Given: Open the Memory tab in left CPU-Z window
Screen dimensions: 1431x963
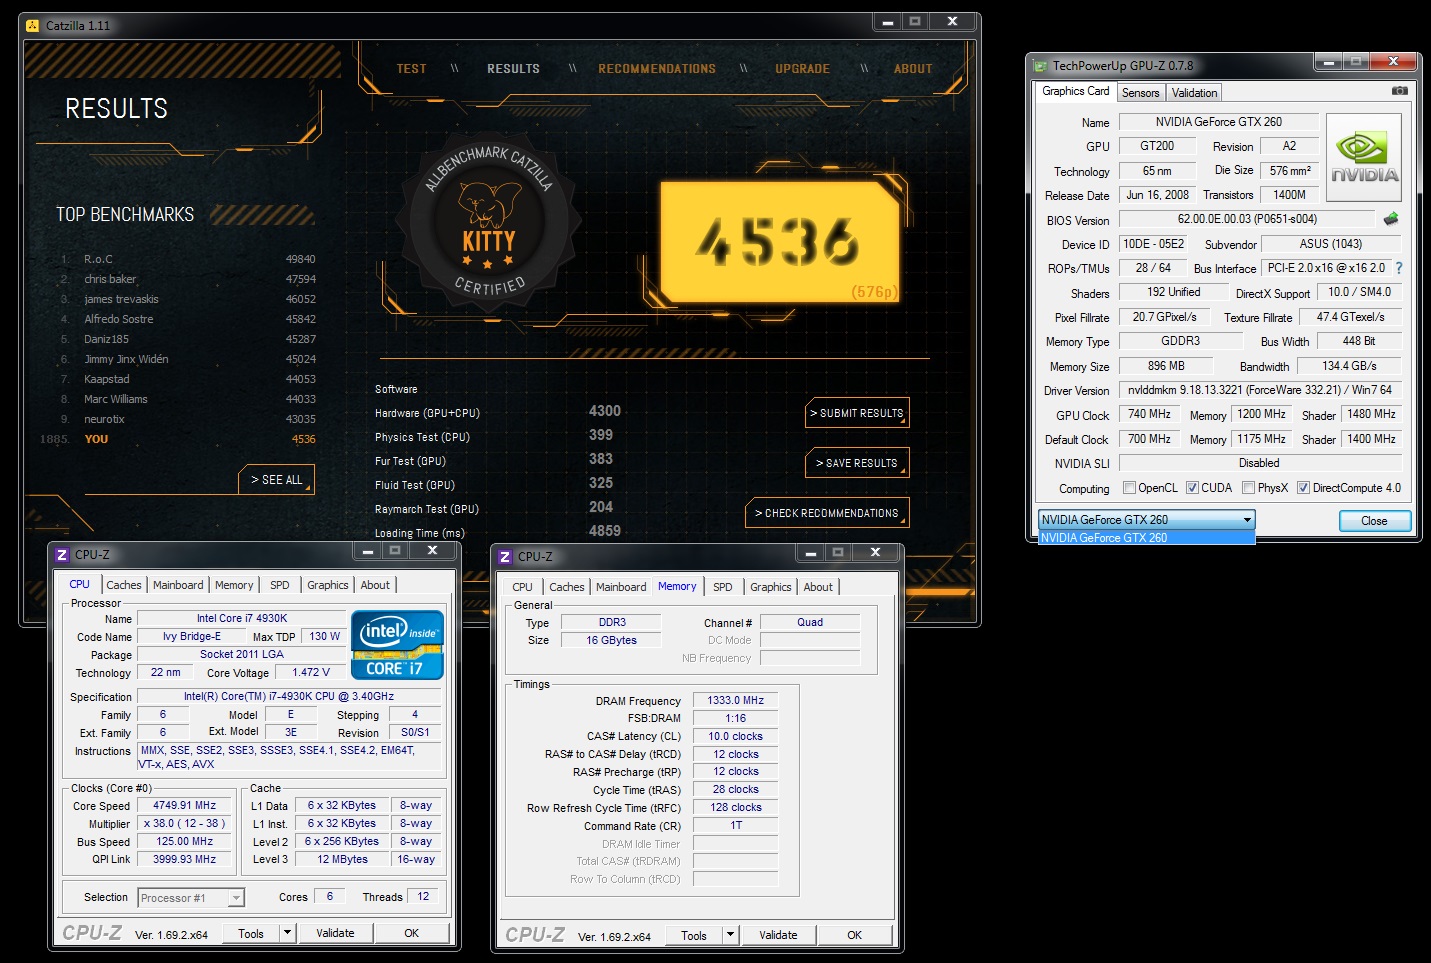Looking at the screenshot, I should 234,585.
